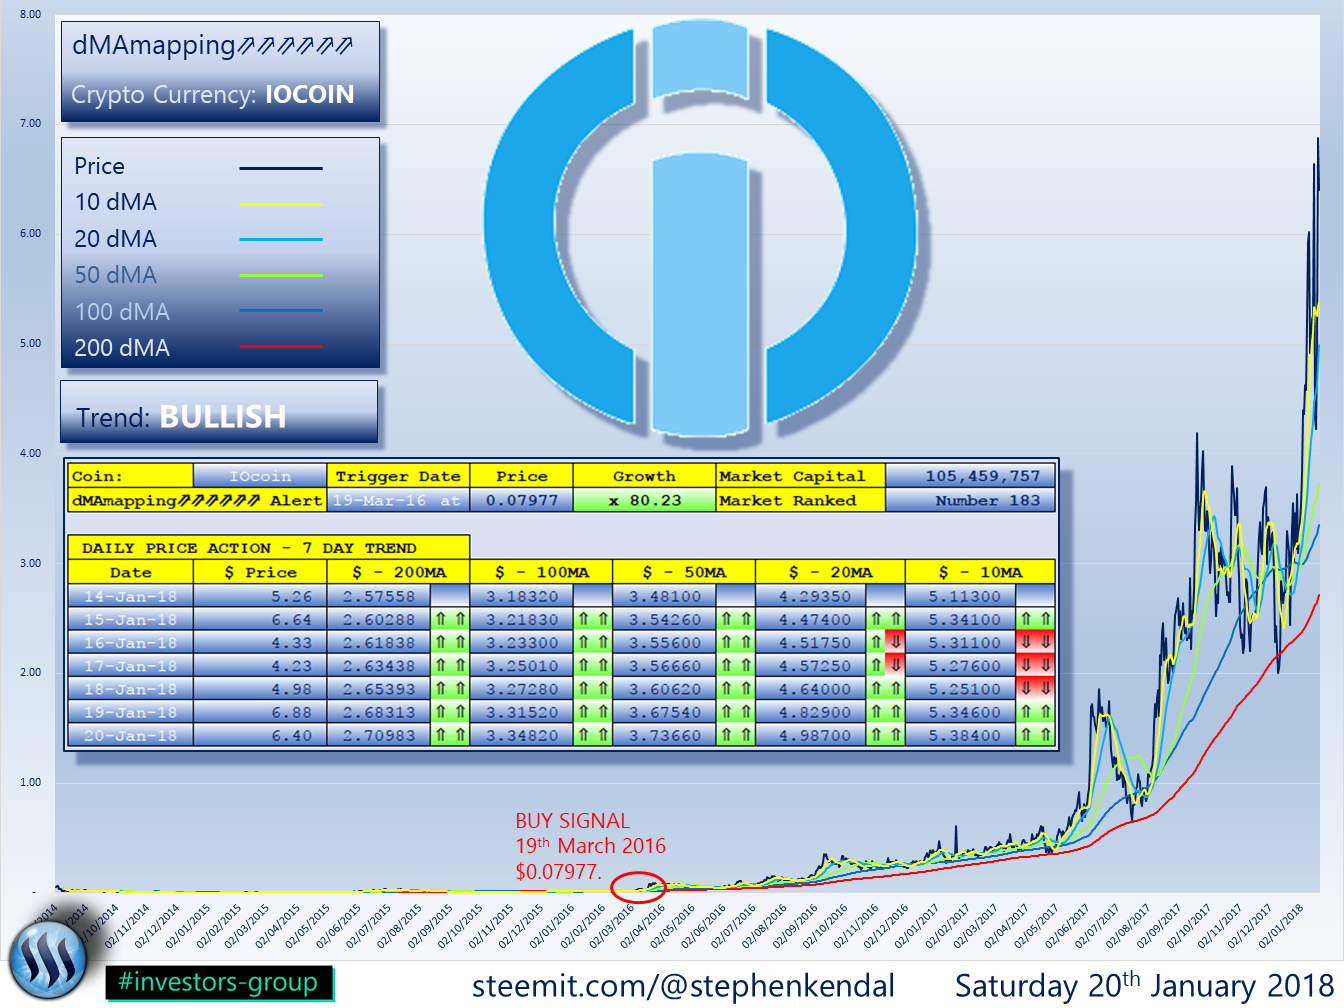The width and height of the screenshot is (1344, 1008).
Task: Click the dMAmapping title text
Action: pyautogui.click(x=212, y=45)
